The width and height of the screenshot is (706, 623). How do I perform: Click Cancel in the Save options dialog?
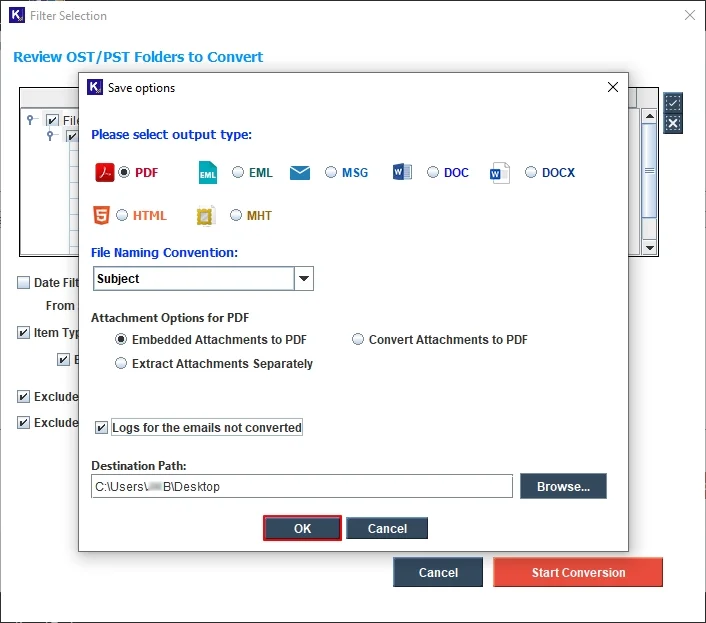(x=387, y=528)
